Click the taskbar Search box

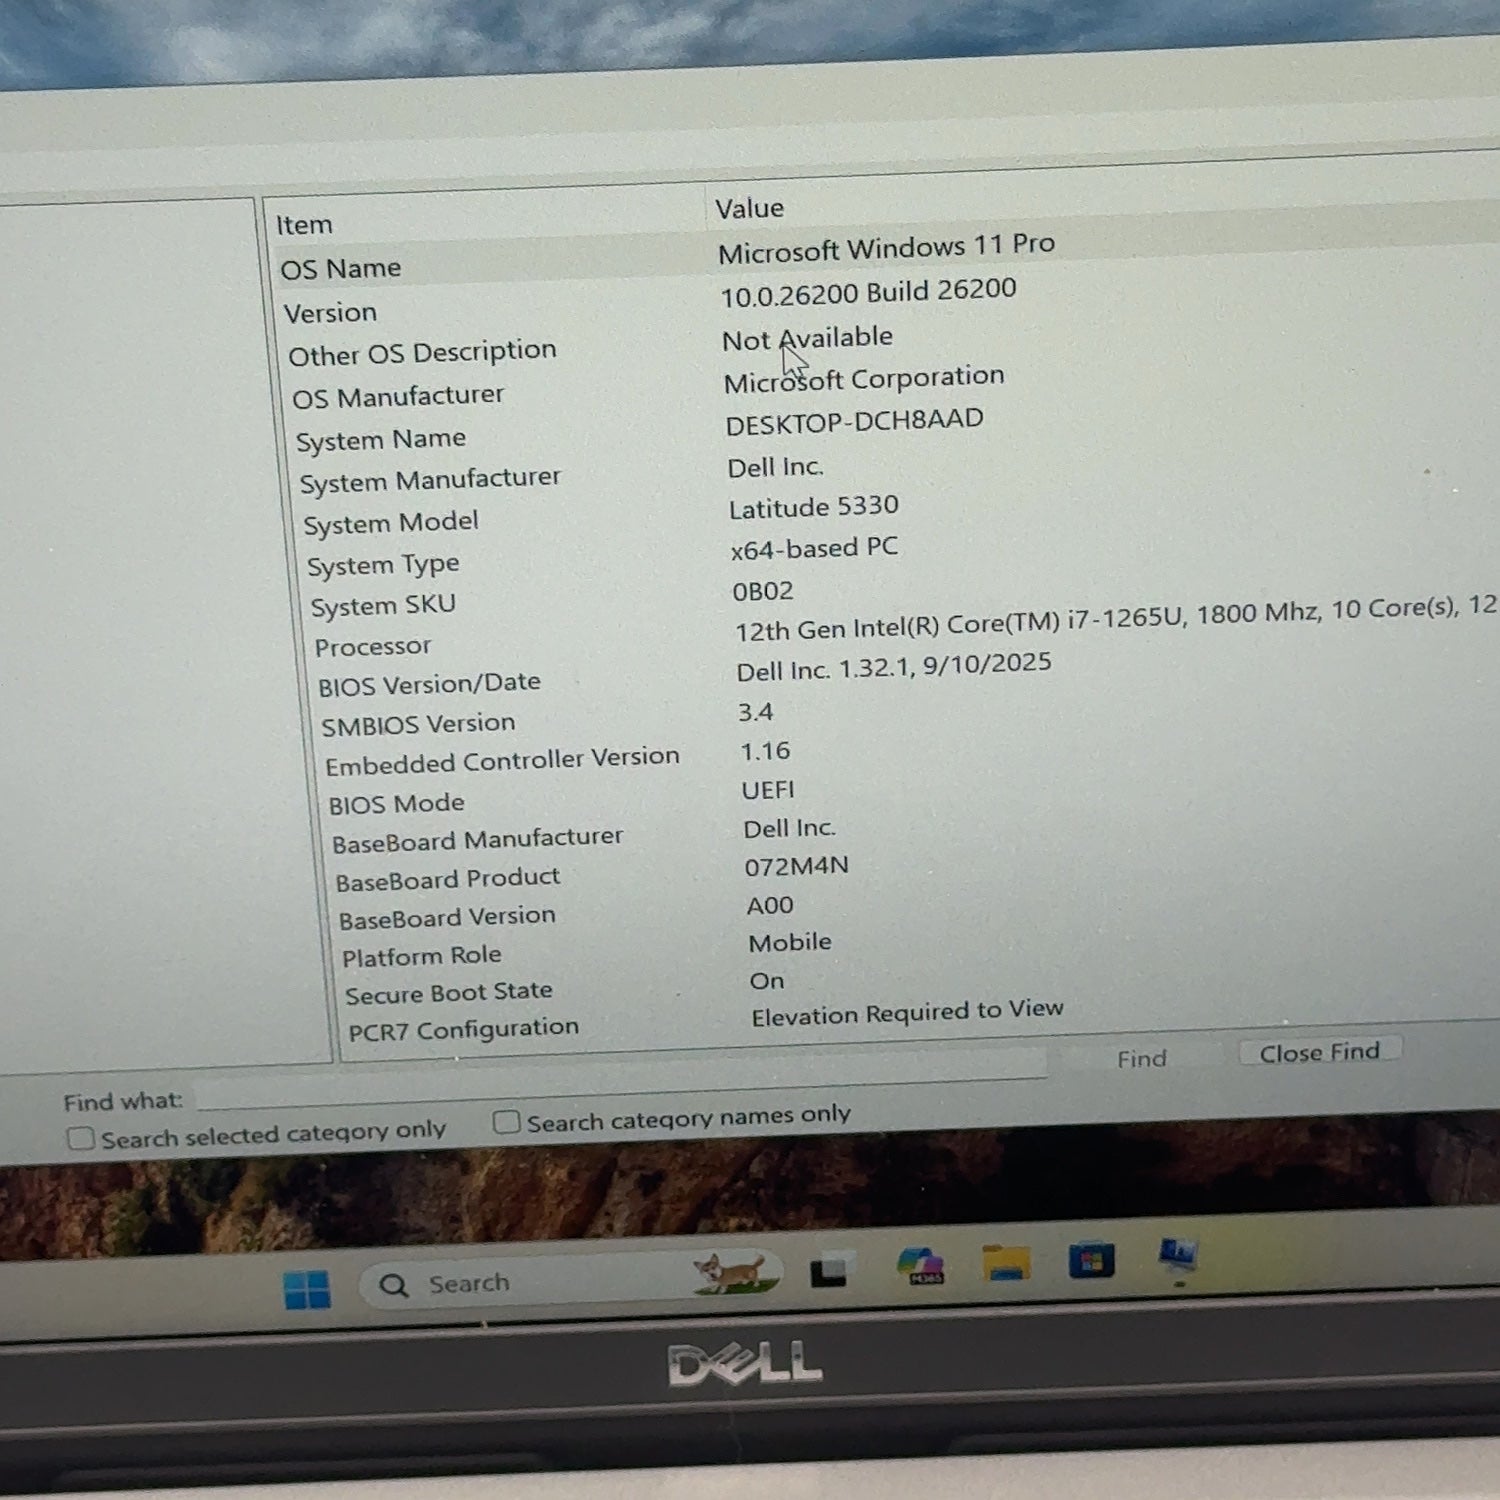570,1280
